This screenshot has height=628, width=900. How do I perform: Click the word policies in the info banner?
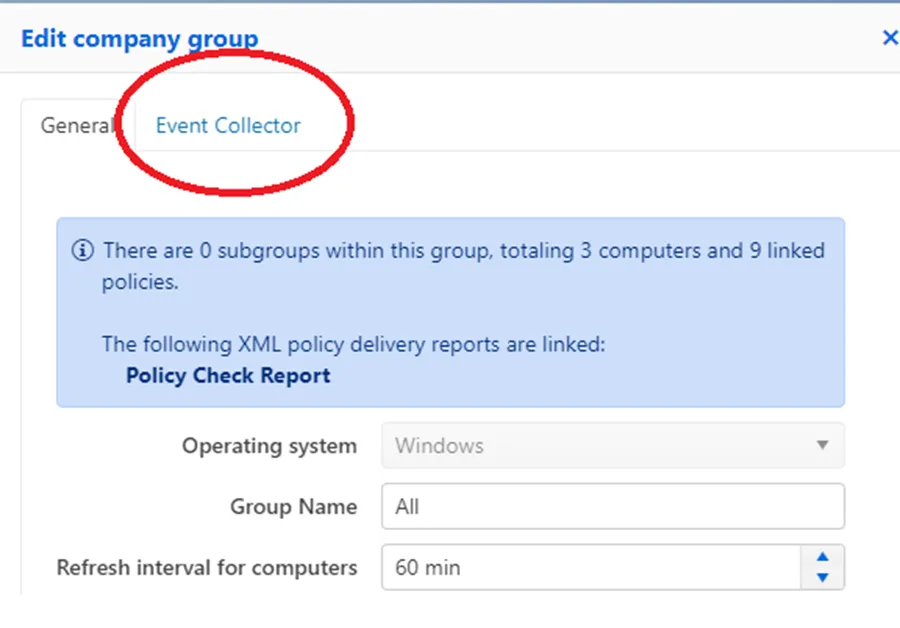click(x=140, y=282)
